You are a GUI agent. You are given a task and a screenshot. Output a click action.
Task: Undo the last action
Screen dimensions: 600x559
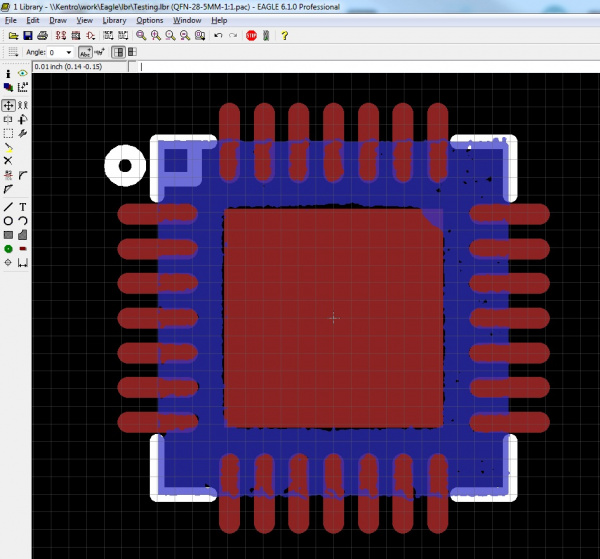pos(218,36)
